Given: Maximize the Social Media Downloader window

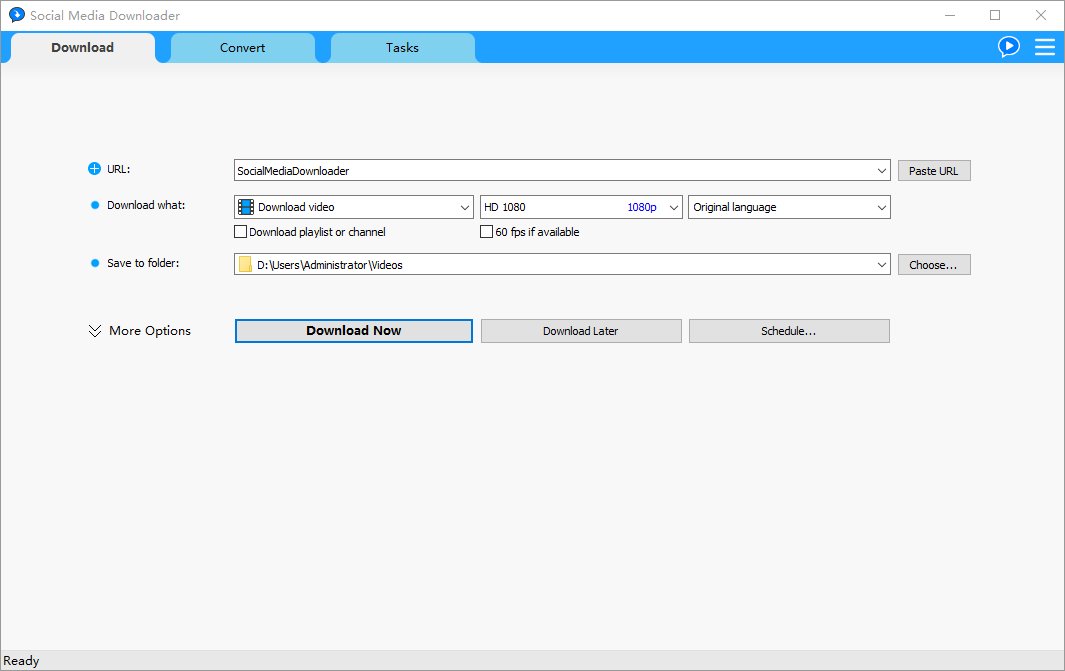Looking at the screenshot, I should point(995,15).
